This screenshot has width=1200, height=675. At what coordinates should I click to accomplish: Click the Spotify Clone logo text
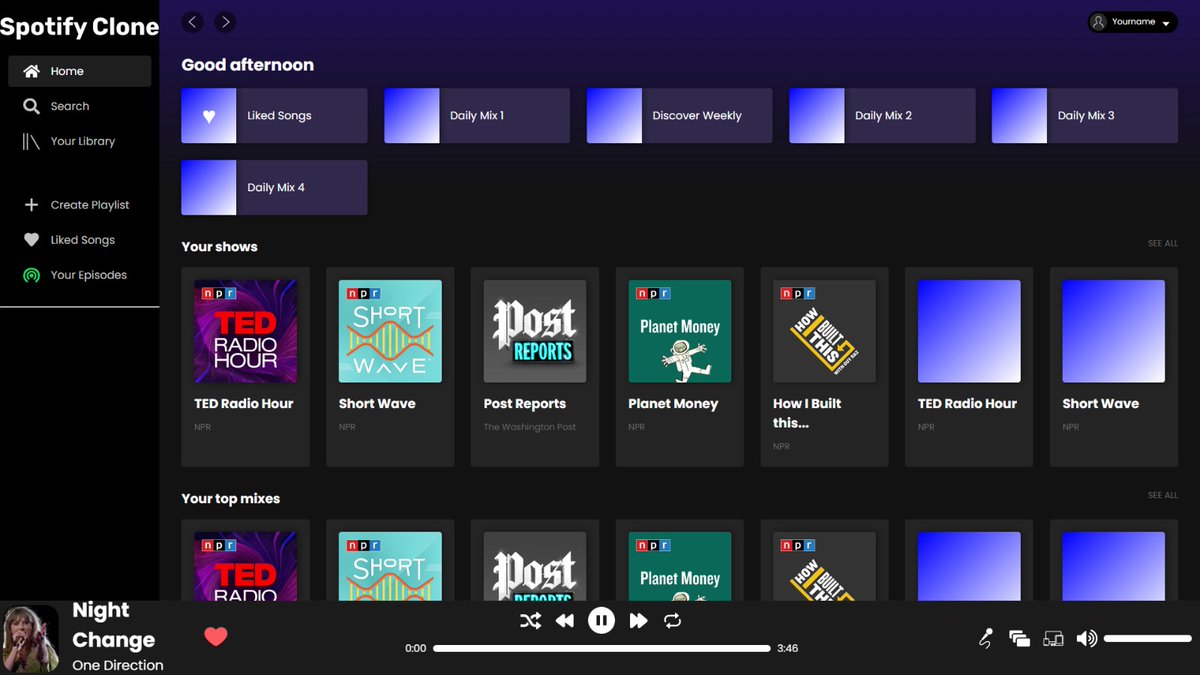79,27
